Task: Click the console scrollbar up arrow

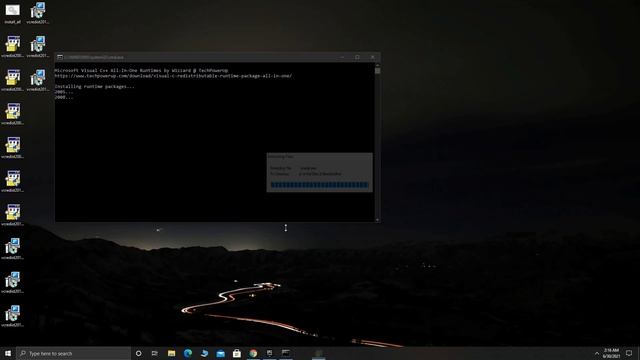Action: 378,65
